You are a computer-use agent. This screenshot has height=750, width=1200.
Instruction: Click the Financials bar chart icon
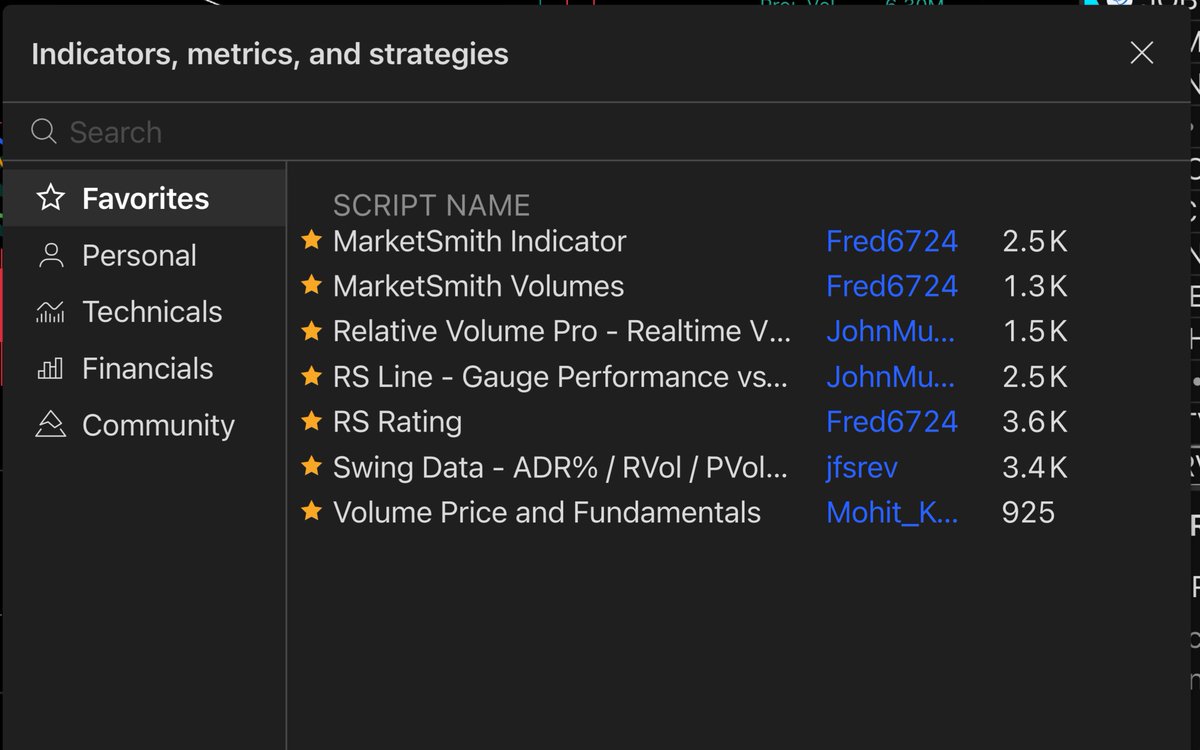(50, 369)
